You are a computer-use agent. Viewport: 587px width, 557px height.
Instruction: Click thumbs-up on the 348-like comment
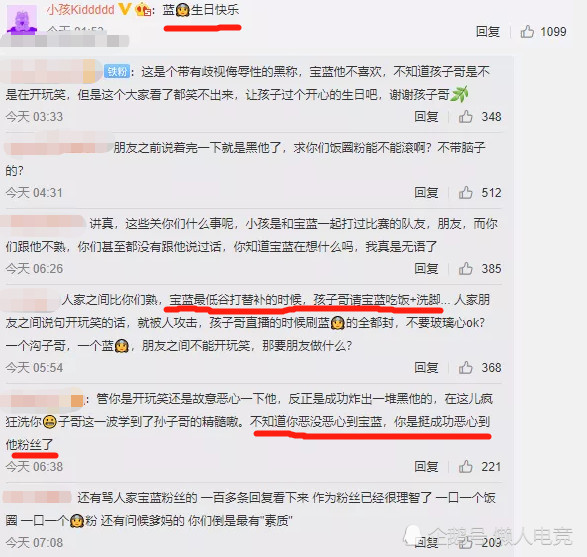(x=466, y=117)
